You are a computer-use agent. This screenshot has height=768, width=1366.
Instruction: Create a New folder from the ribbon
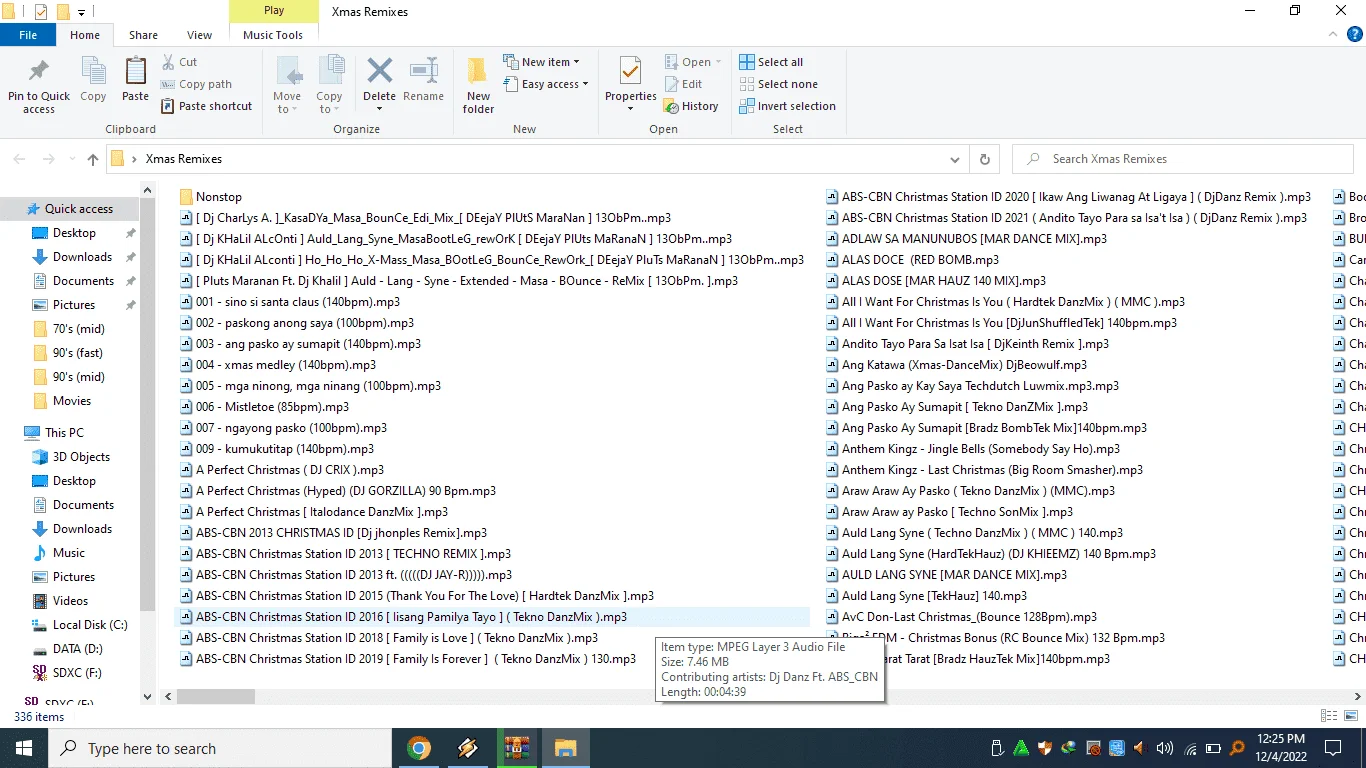tap(479, 85)
